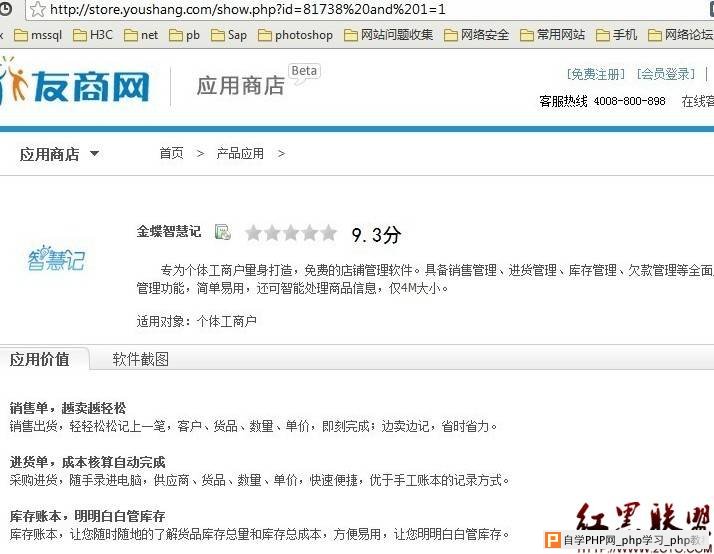Click the 智慧记 product logo thumbnail
This screenshot has width=714, height=554.
(56, 258)
